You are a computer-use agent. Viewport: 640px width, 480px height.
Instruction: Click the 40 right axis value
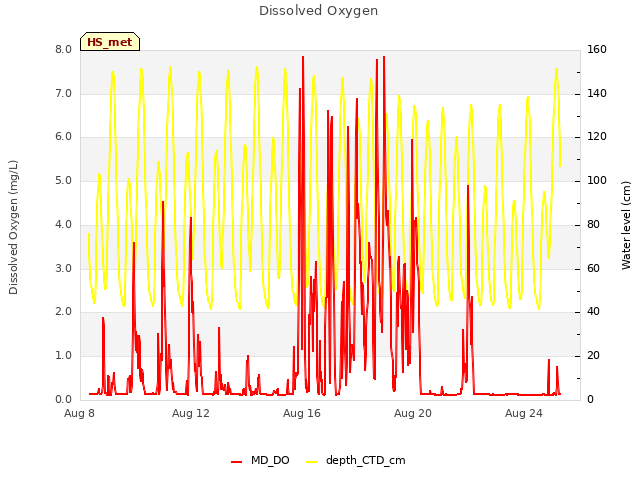[593, 312]
